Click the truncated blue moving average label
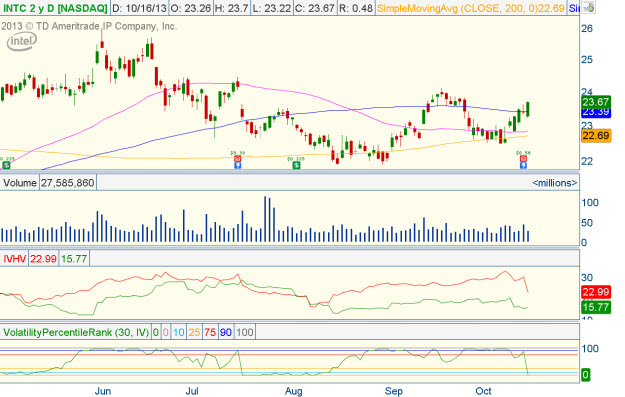This screenshot has height=397, width=625. point(574,8)
